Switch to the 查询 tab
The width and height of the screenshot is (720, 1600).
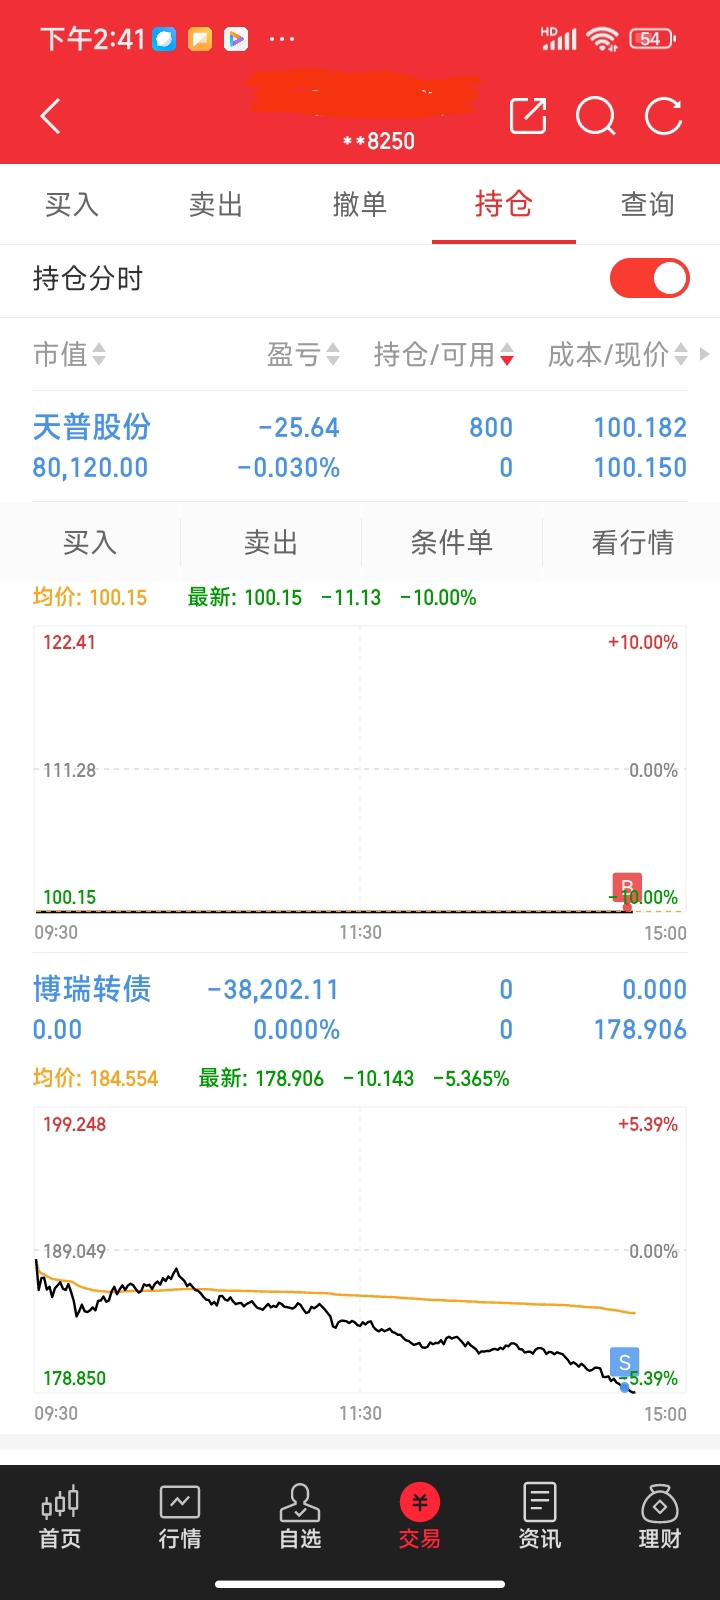click(647, 205)
